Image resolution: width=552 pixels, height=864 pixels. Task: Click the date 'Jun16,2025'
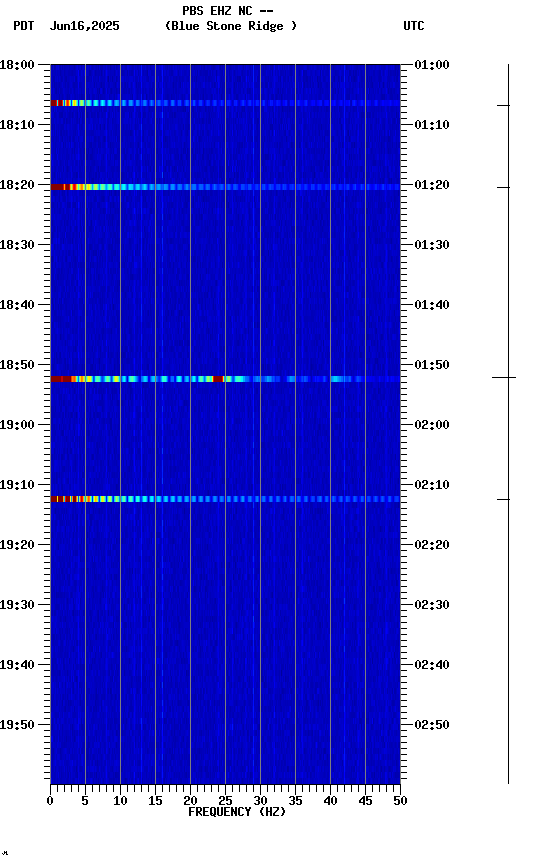click(x=84, y=26)
